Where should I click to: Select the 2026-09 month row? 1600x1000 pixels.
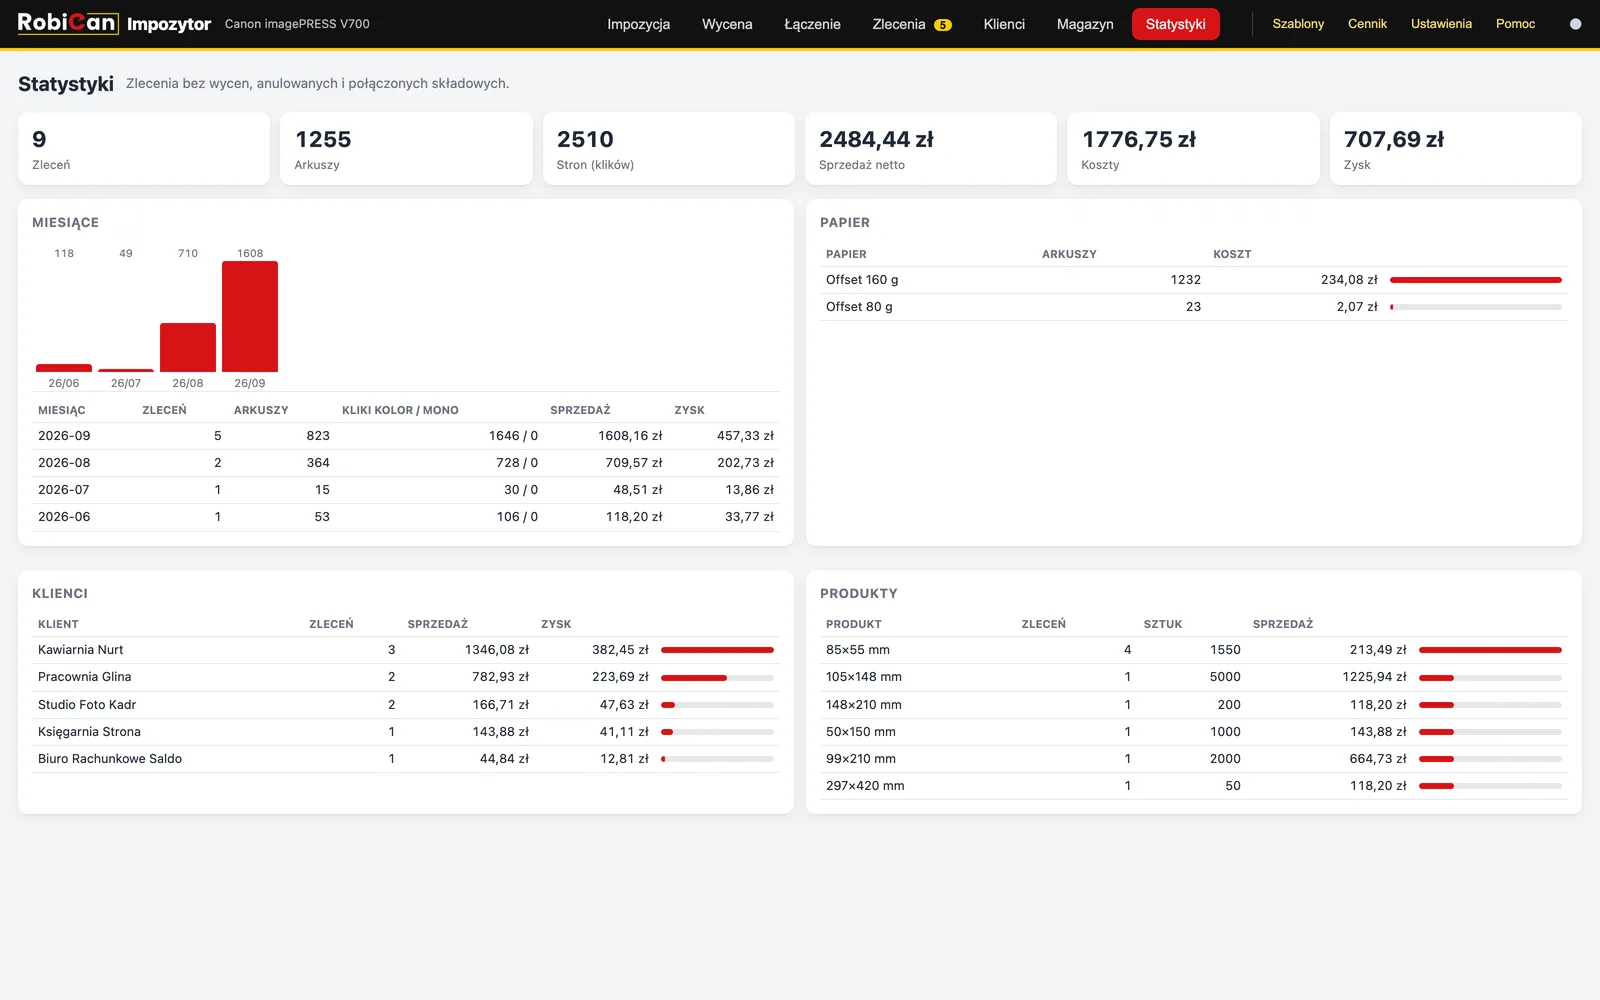click(406, 436)
